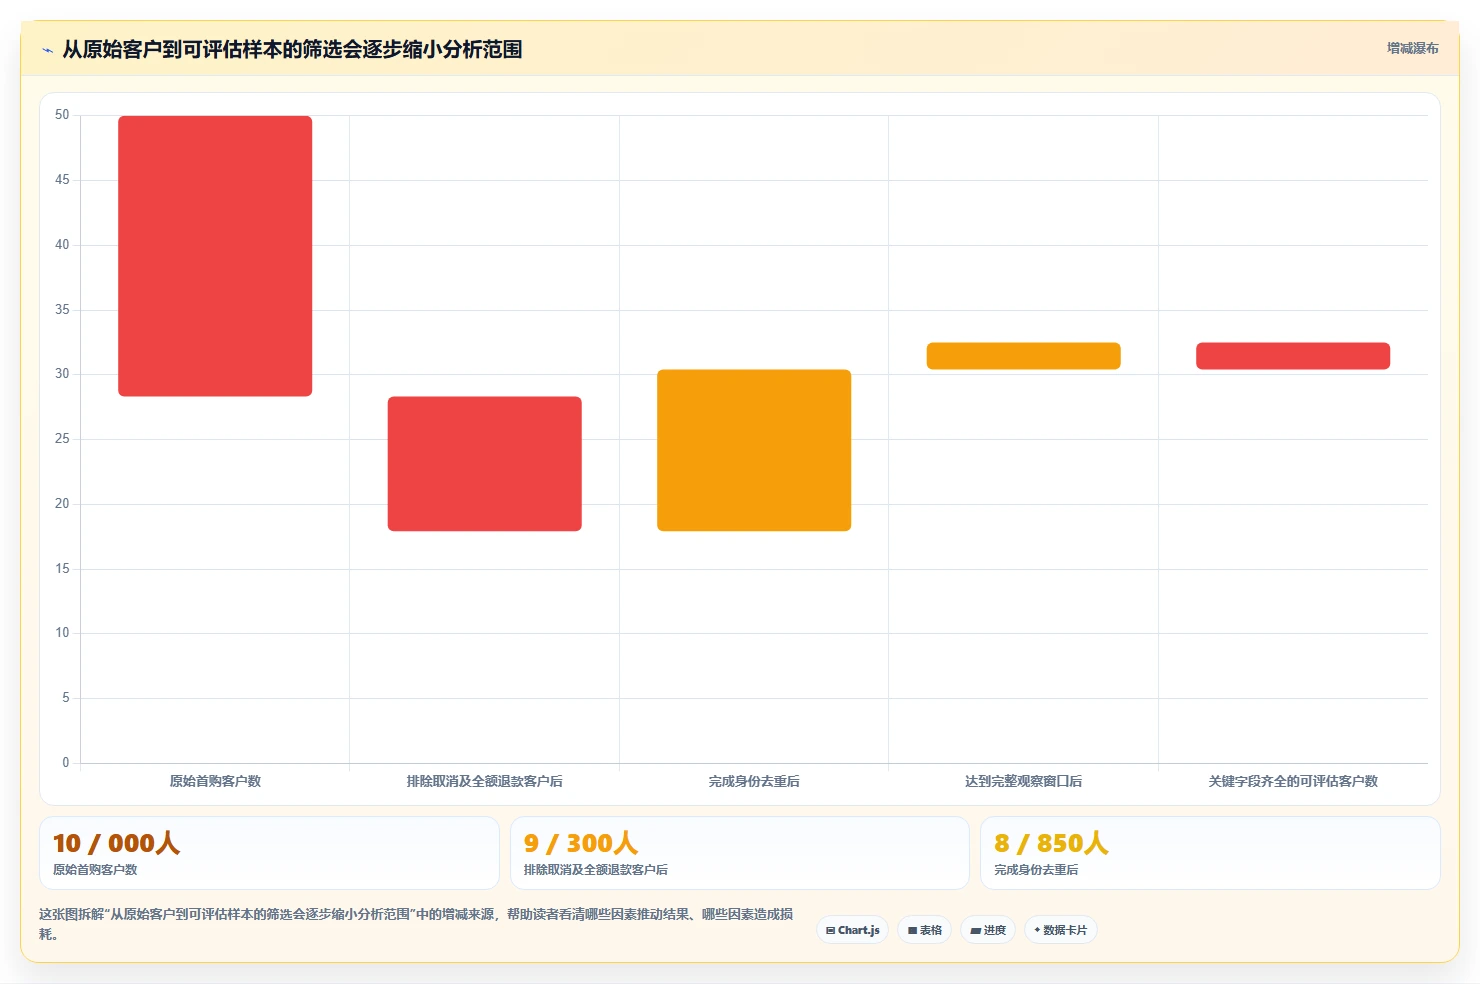Click the 数据卡片 tag chip
Screen dimensions: 1480x984
1061,930
